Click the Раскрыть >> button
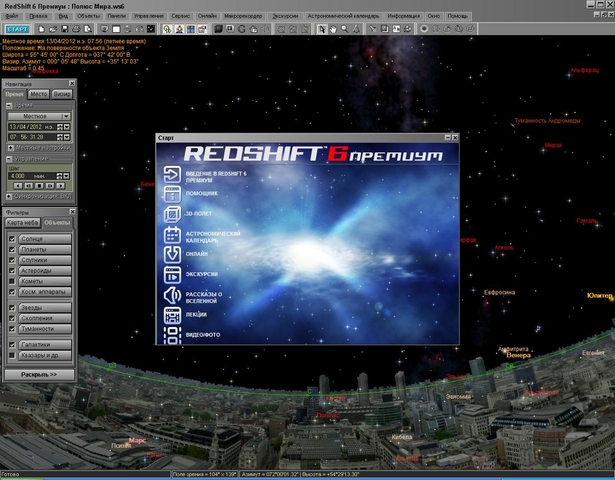 pos(38,373)
